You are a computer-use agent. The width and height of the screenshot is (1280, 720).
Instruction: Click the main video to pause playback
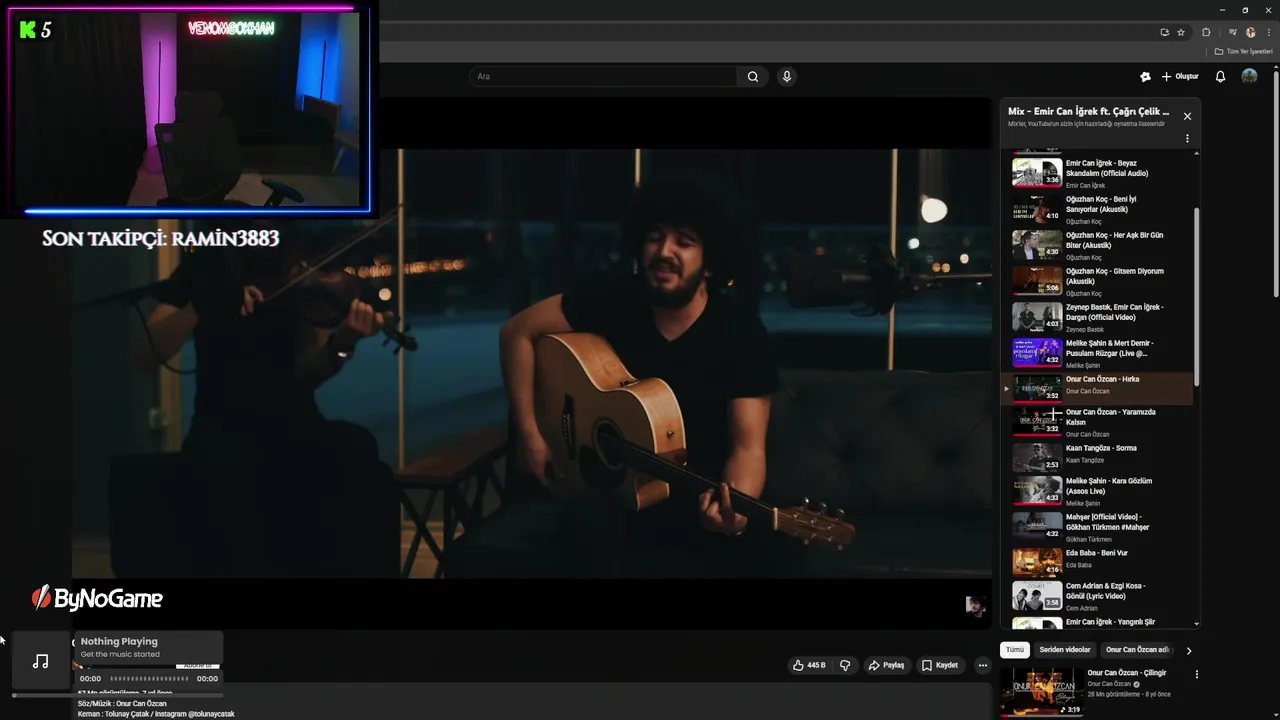pyautogui.click(x=531, y=364)
